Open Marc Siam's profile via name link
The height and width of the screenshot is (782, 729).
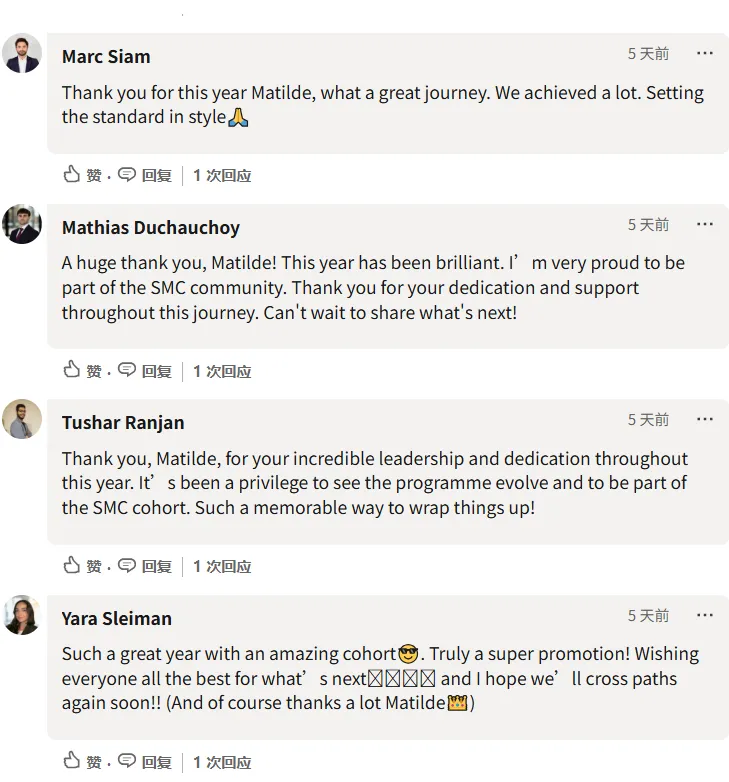[x=106, y=57]
